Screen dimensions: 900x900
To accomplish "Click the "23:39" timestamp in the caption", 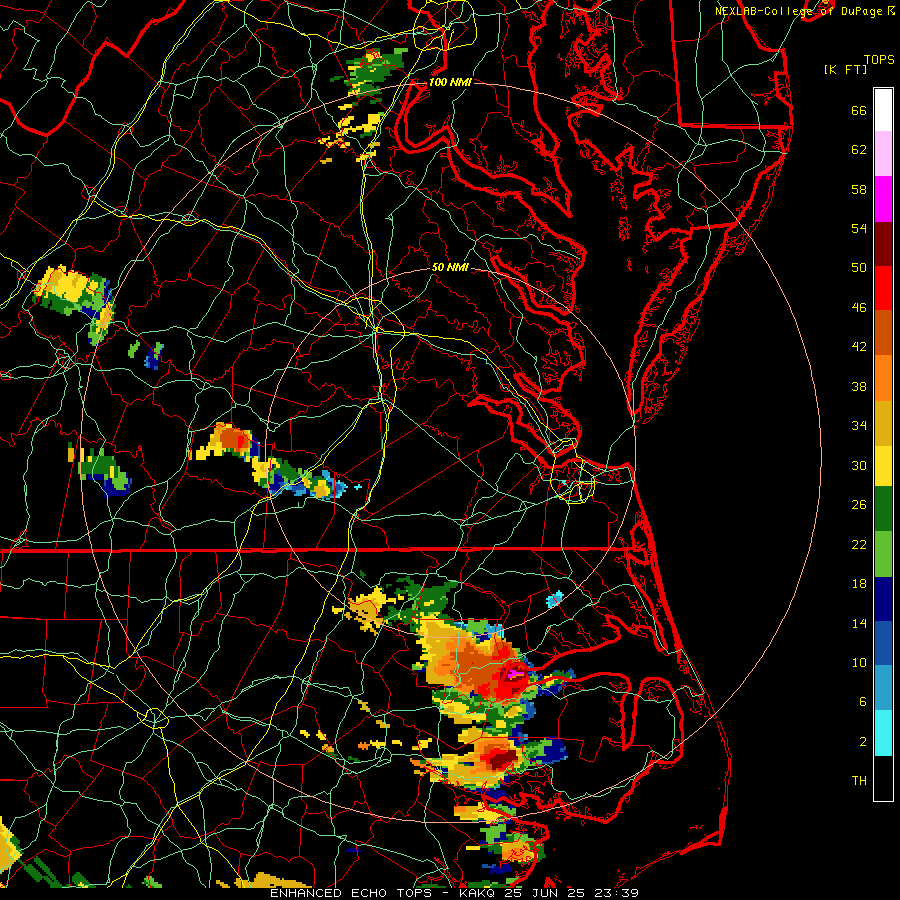I will pyautogui.click(x=616, y=893).
